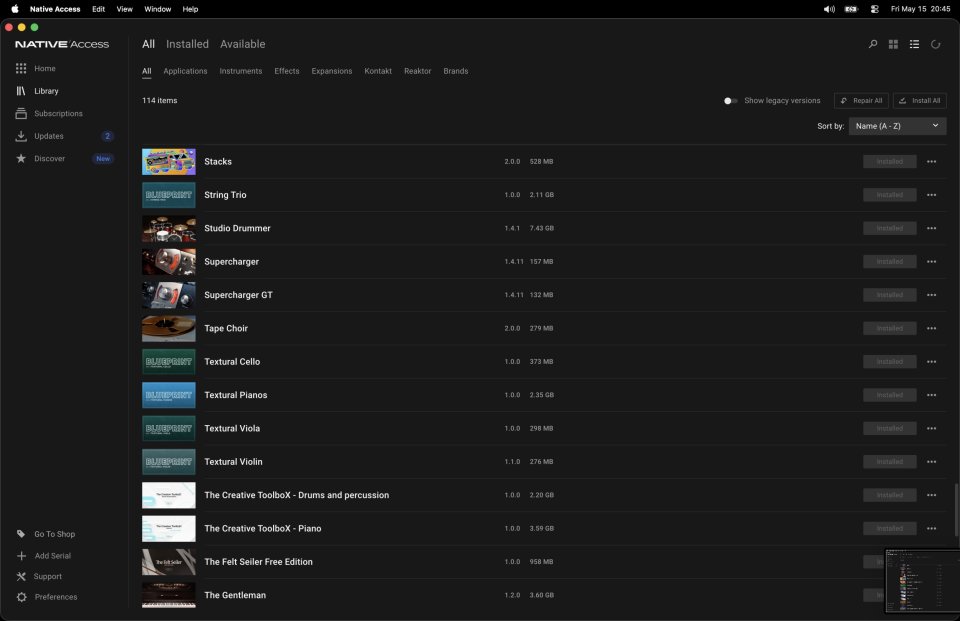Click the String Trio BLUEPRINT thumbnail

point(169,195)
